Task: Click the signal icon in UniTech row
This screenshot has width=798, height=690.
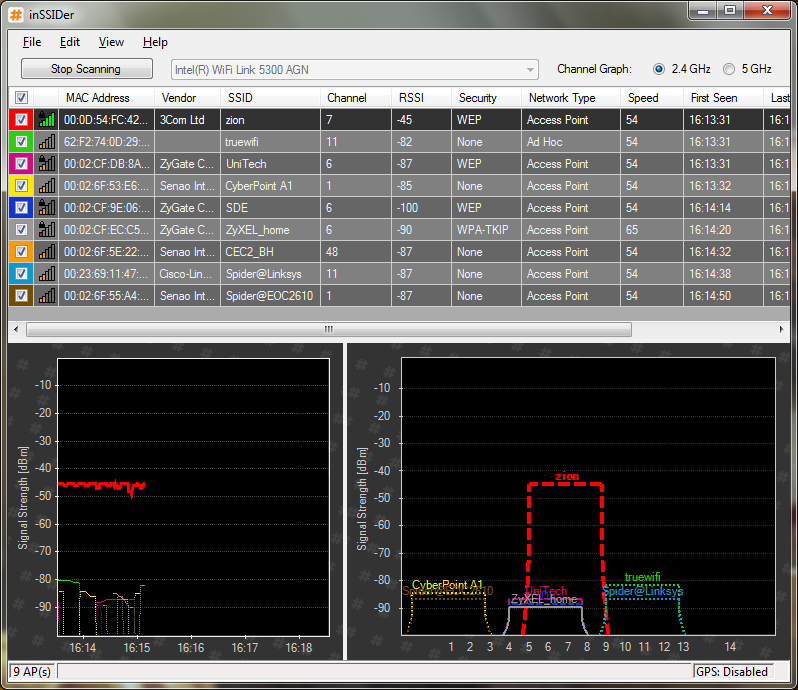Action: 46,164
